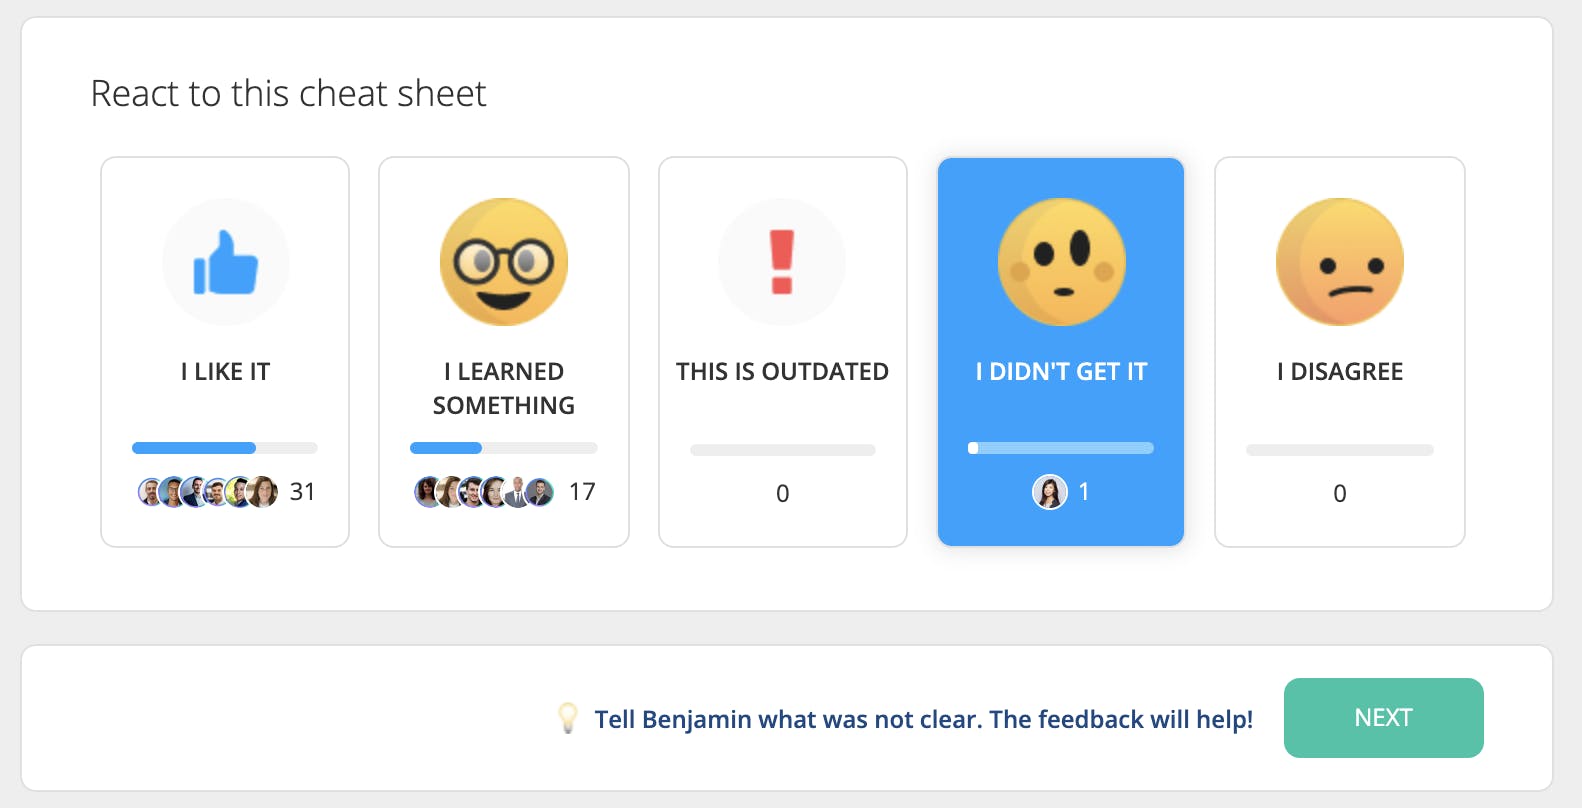Click the last avatar under I LEARNED SOMETHING
The image size is (1582, 808).
click(x=540, y=492)
